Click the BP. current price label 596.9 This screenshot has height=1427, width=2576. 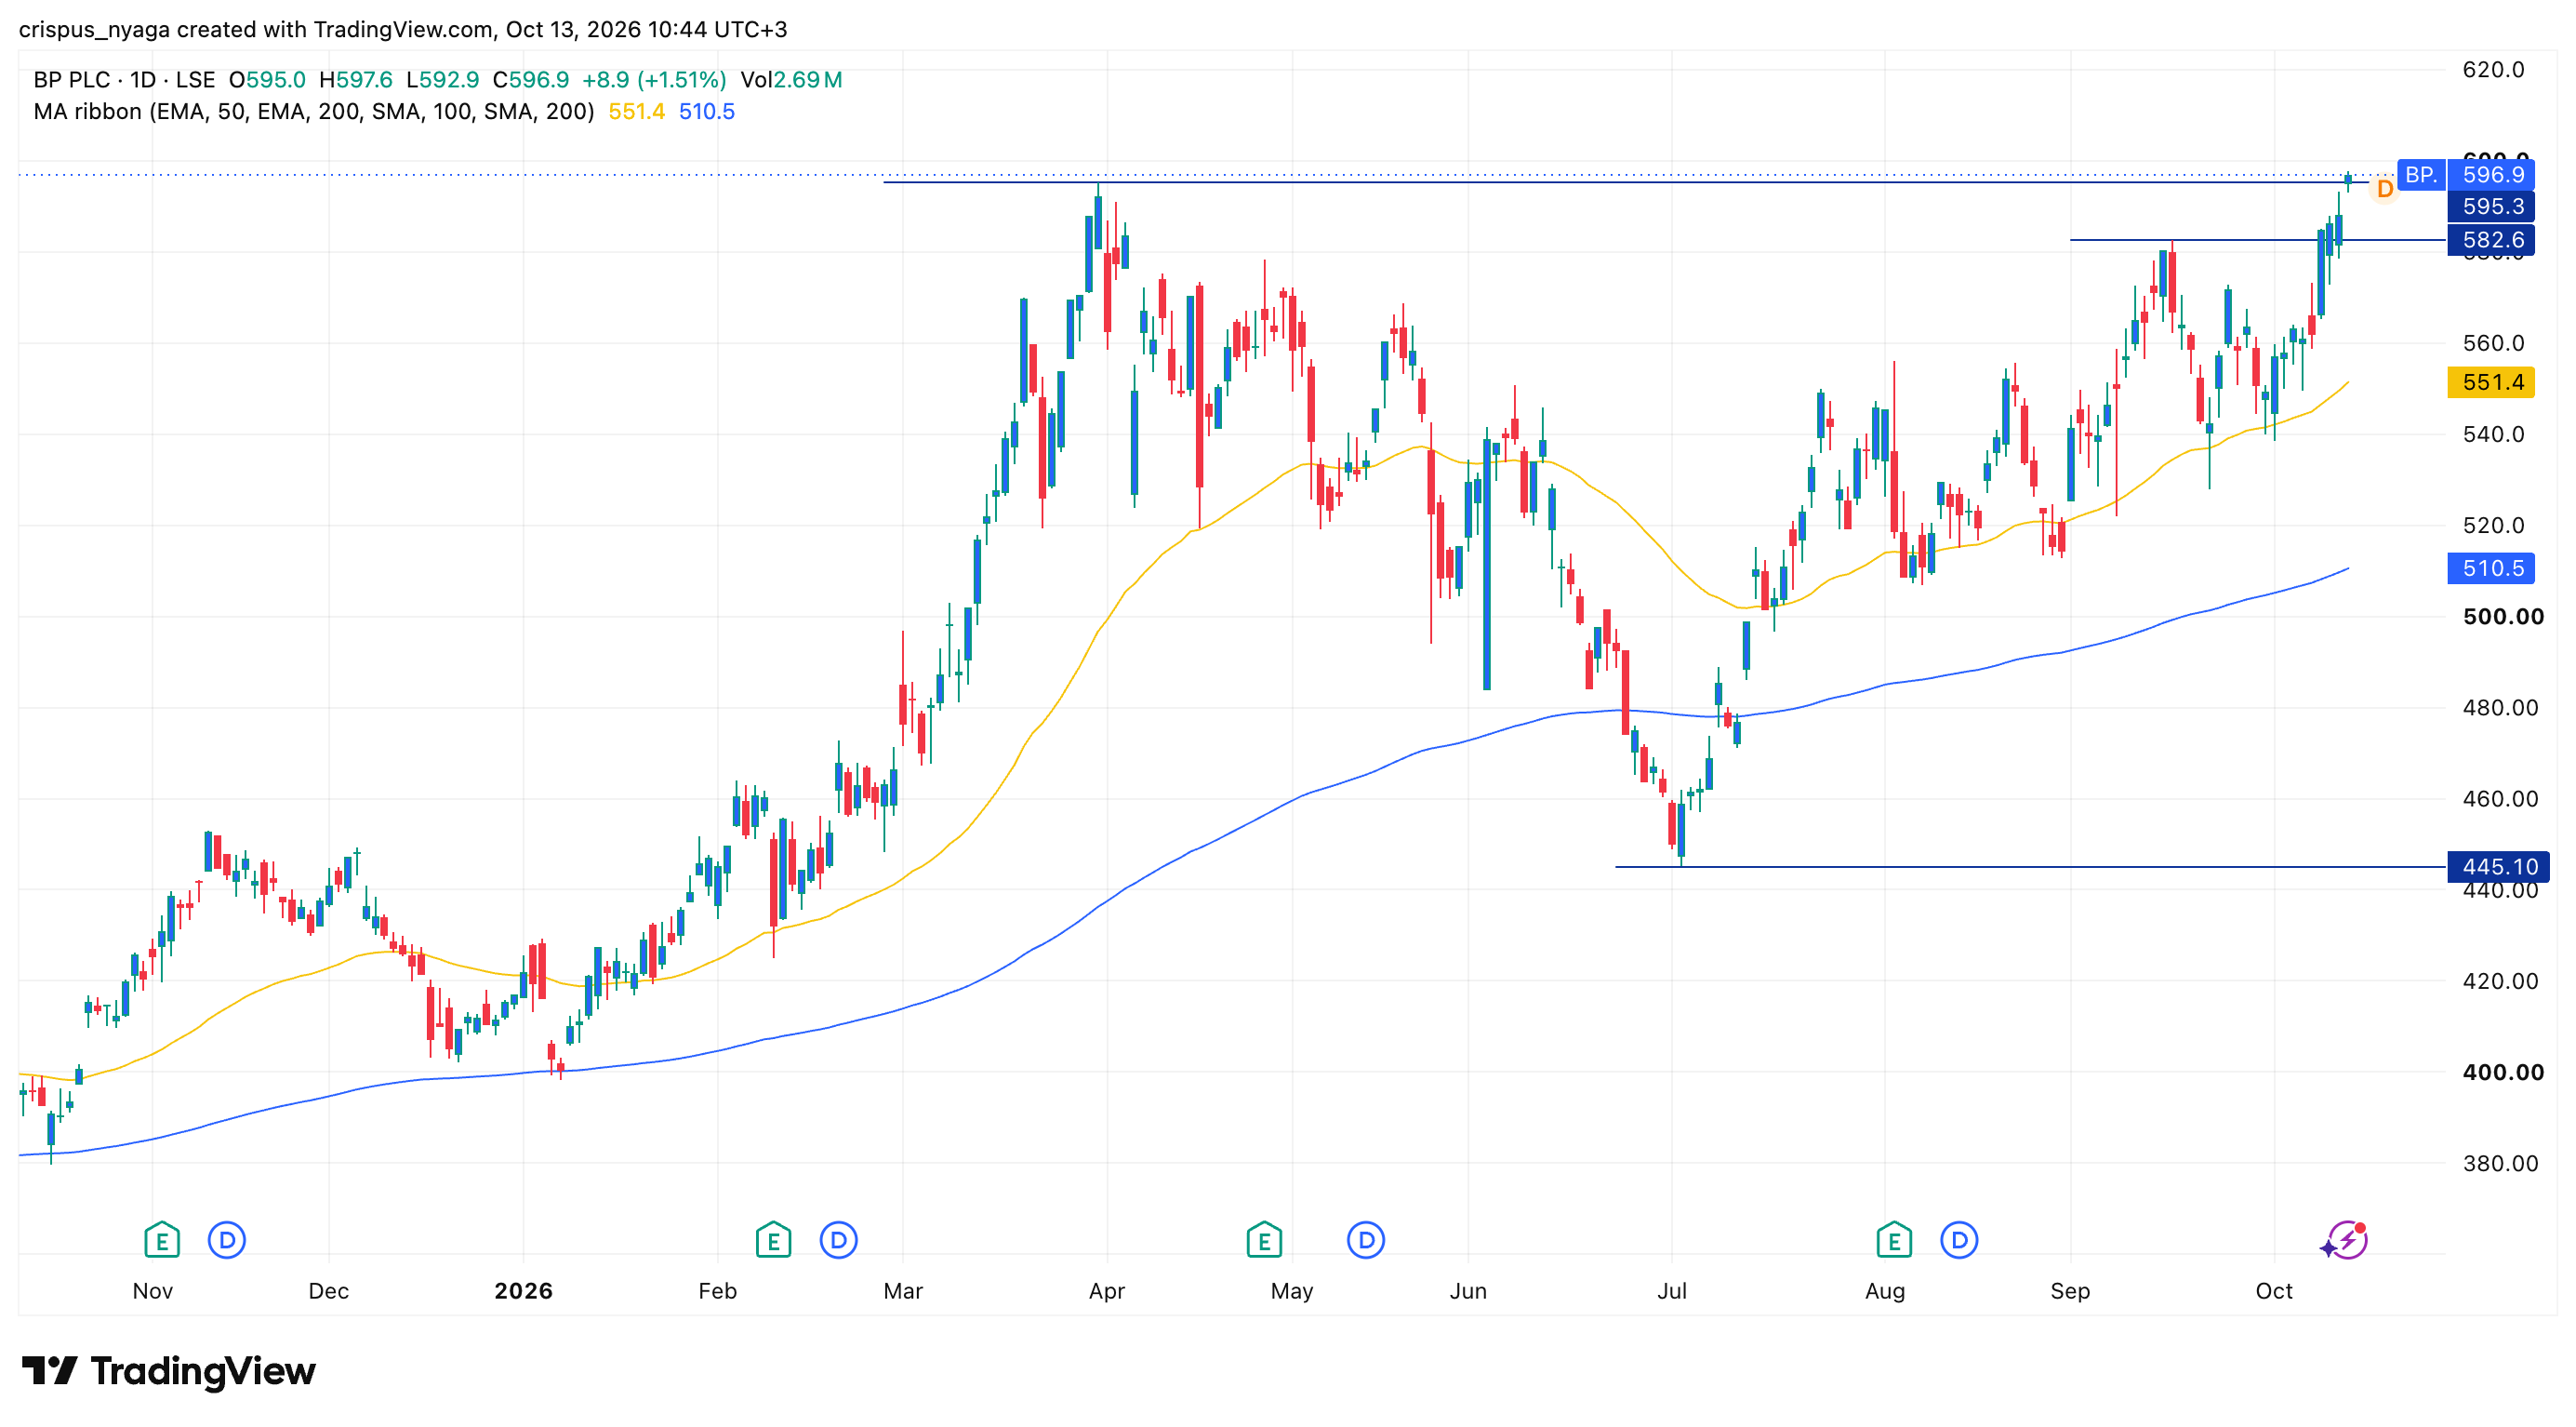pos(2491,175)
